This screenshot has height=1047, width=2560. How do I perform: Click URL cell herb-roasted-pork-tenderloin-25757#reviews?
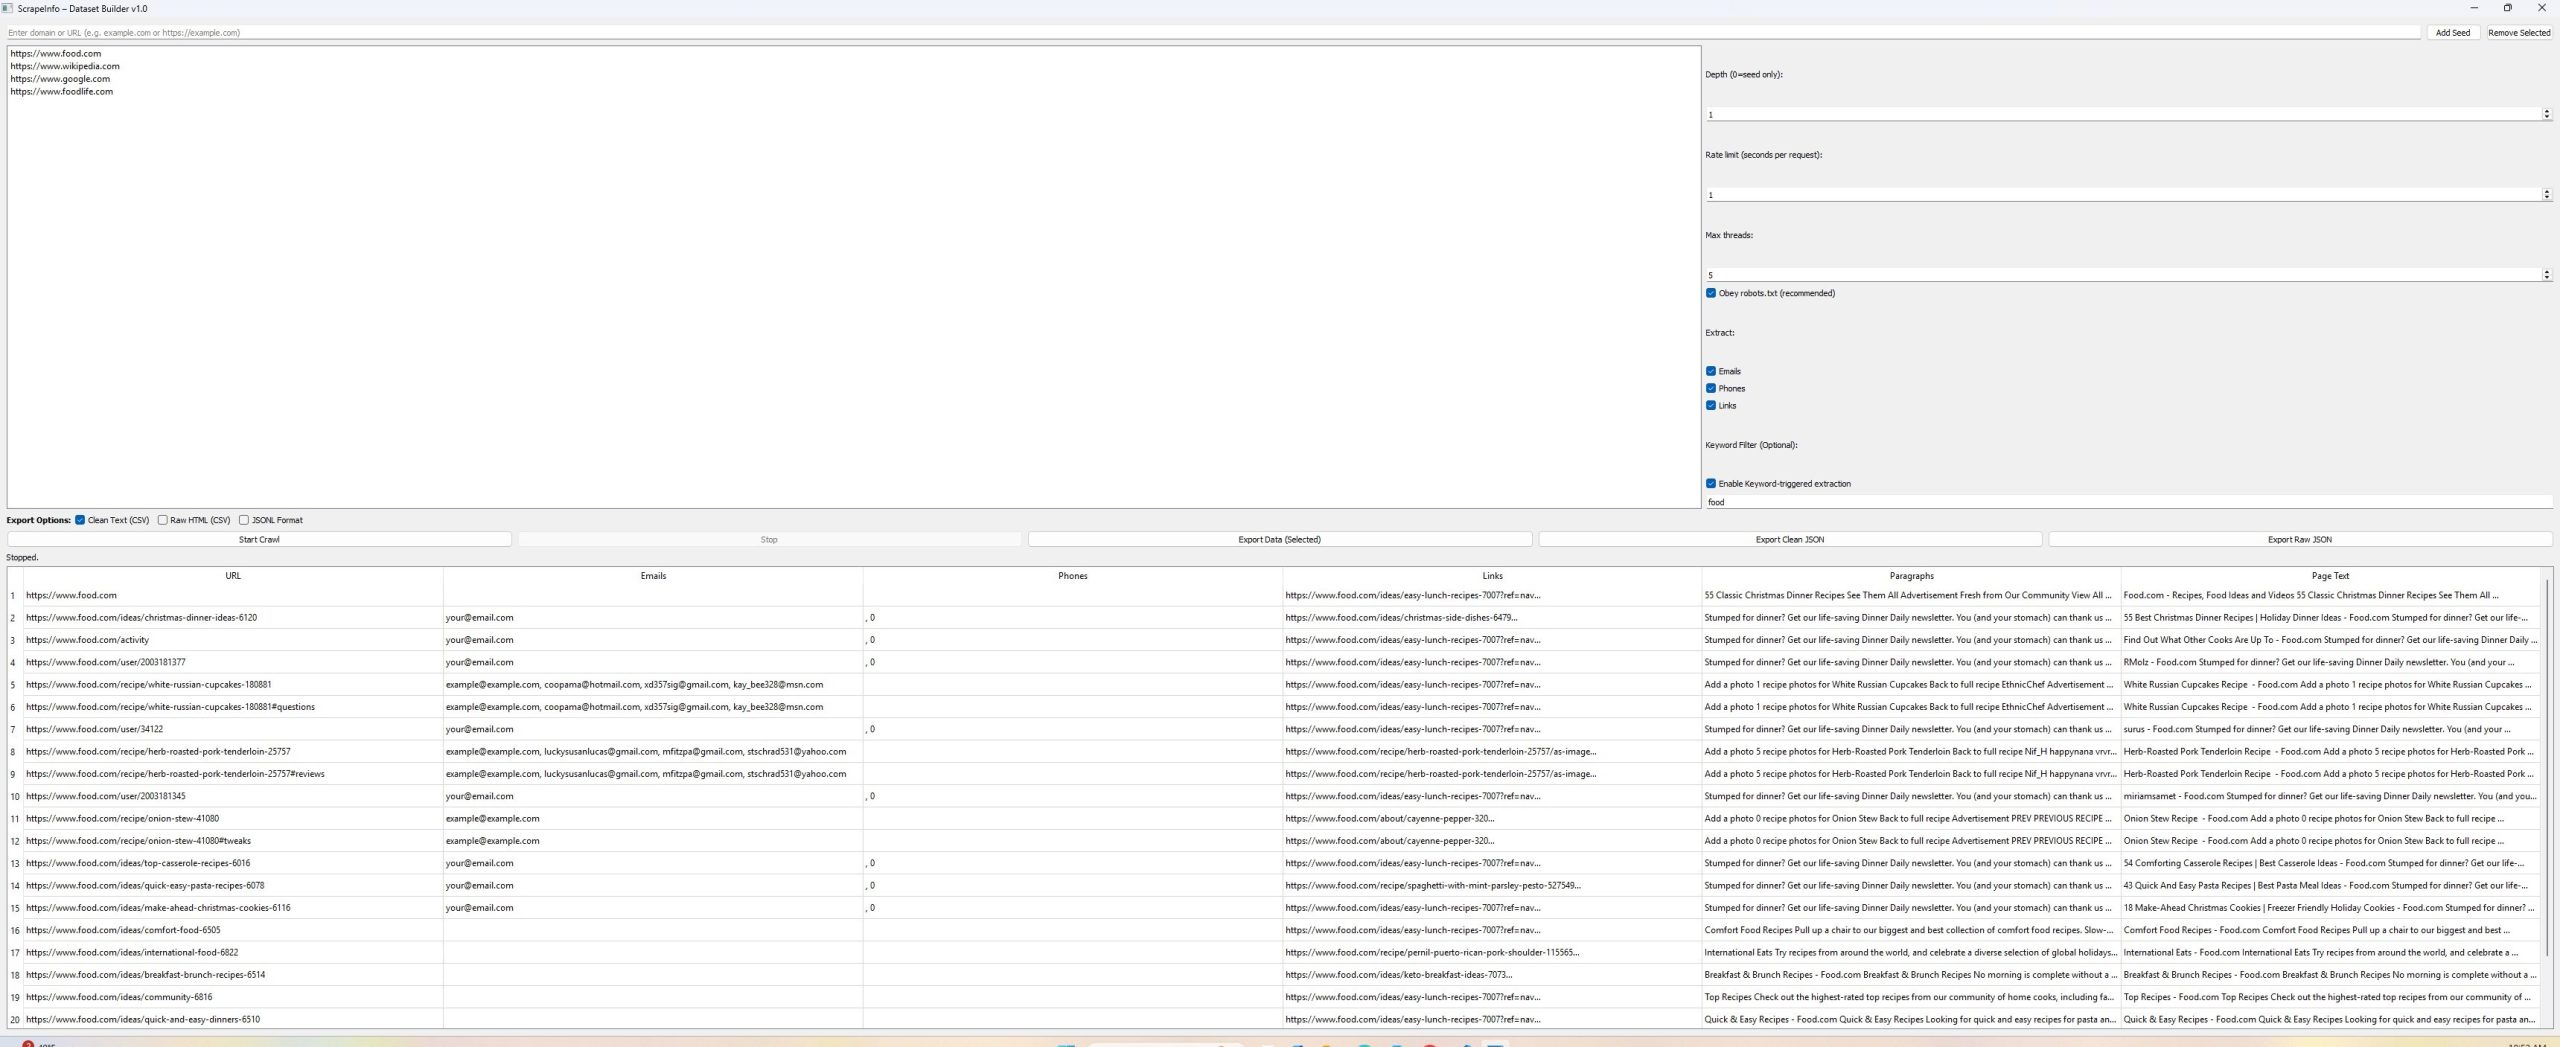coord(233,774)
